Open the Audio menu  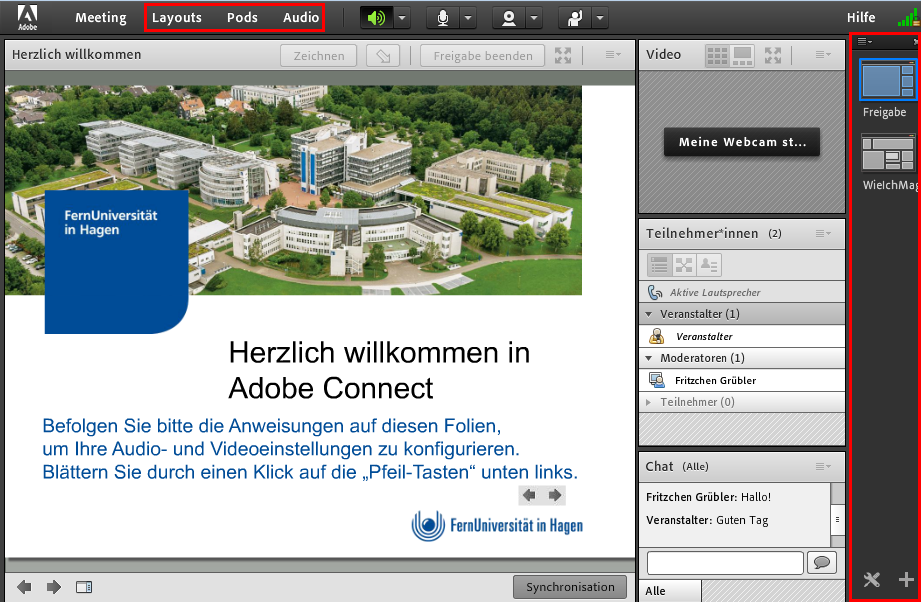[301, 18]
